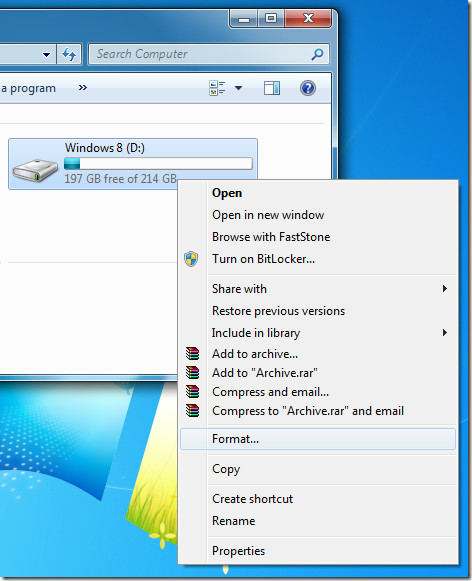Open the address bar history dropdown arrow
The image size is (472, 581).
click(46, 54)
